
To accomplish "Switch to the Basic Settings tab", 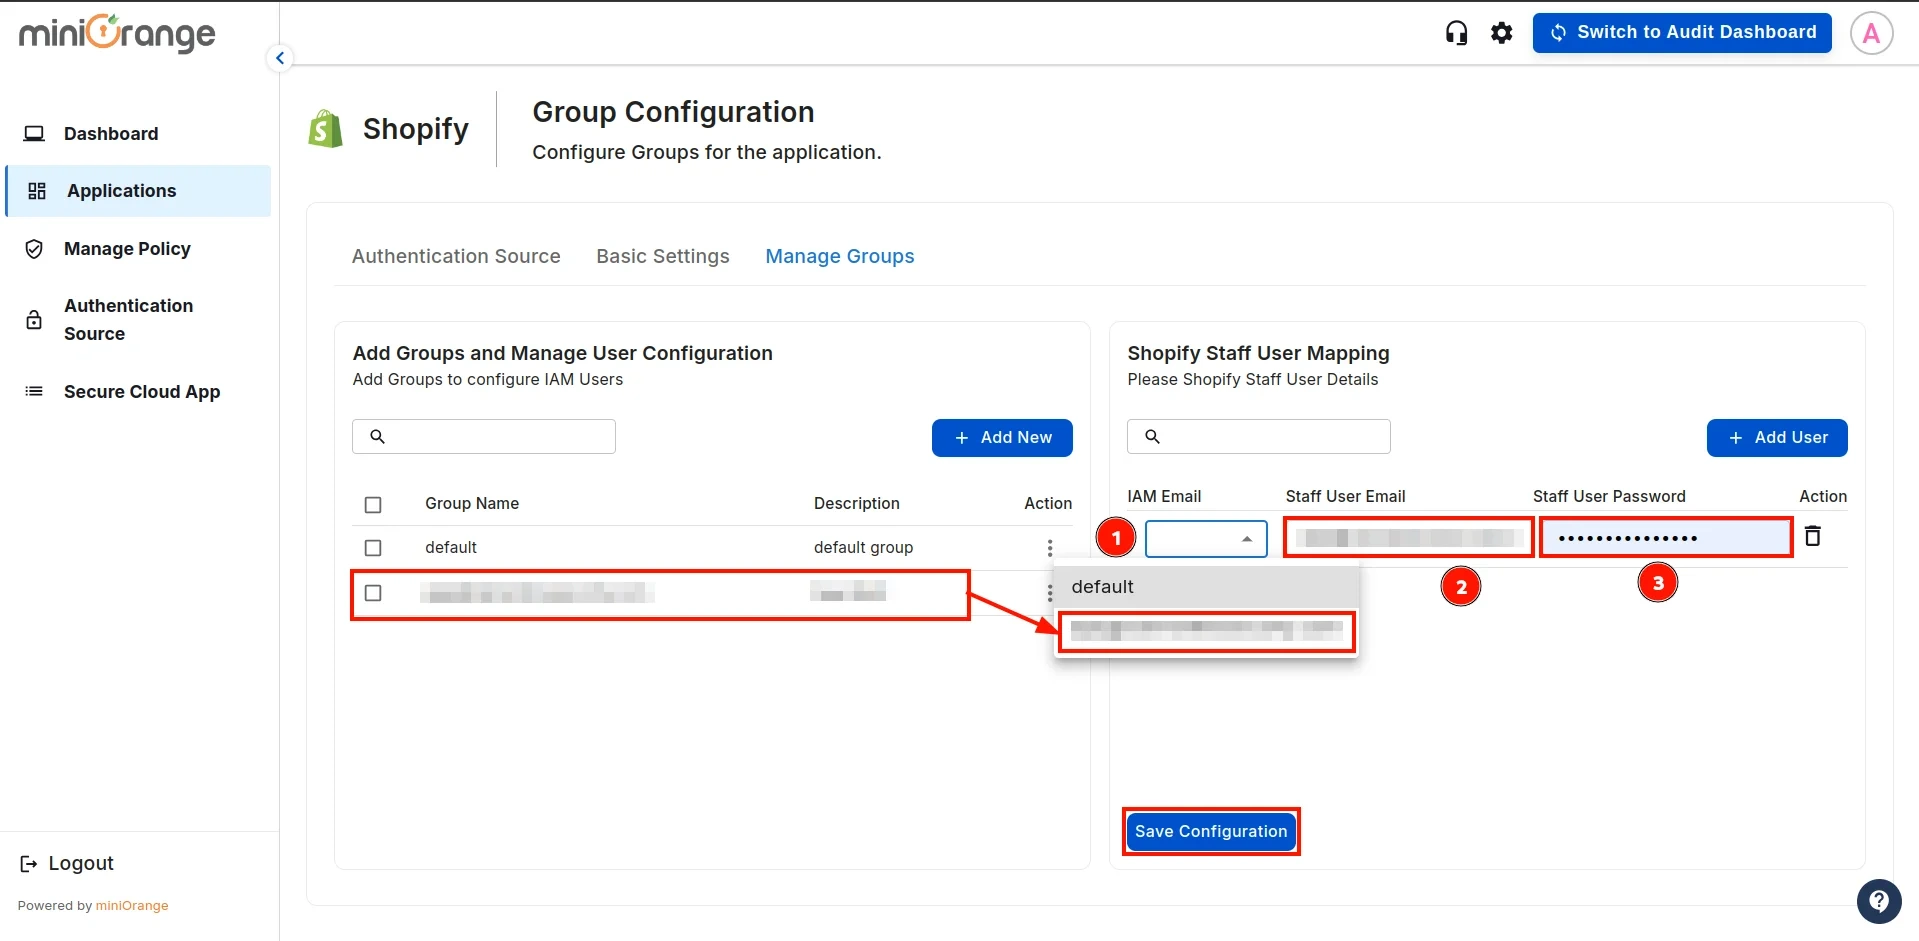I will (662, 256).
